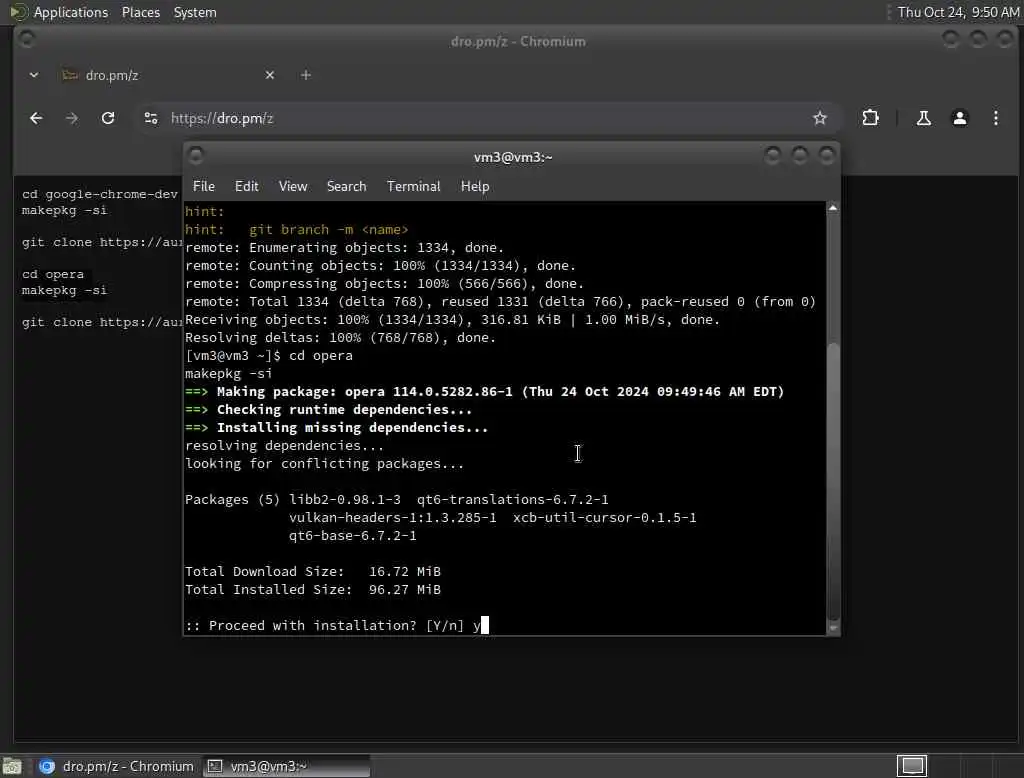Click terminal scrollbar down arrow
The height and width of the screenshot is (778, 1024).
click(833, 628)
